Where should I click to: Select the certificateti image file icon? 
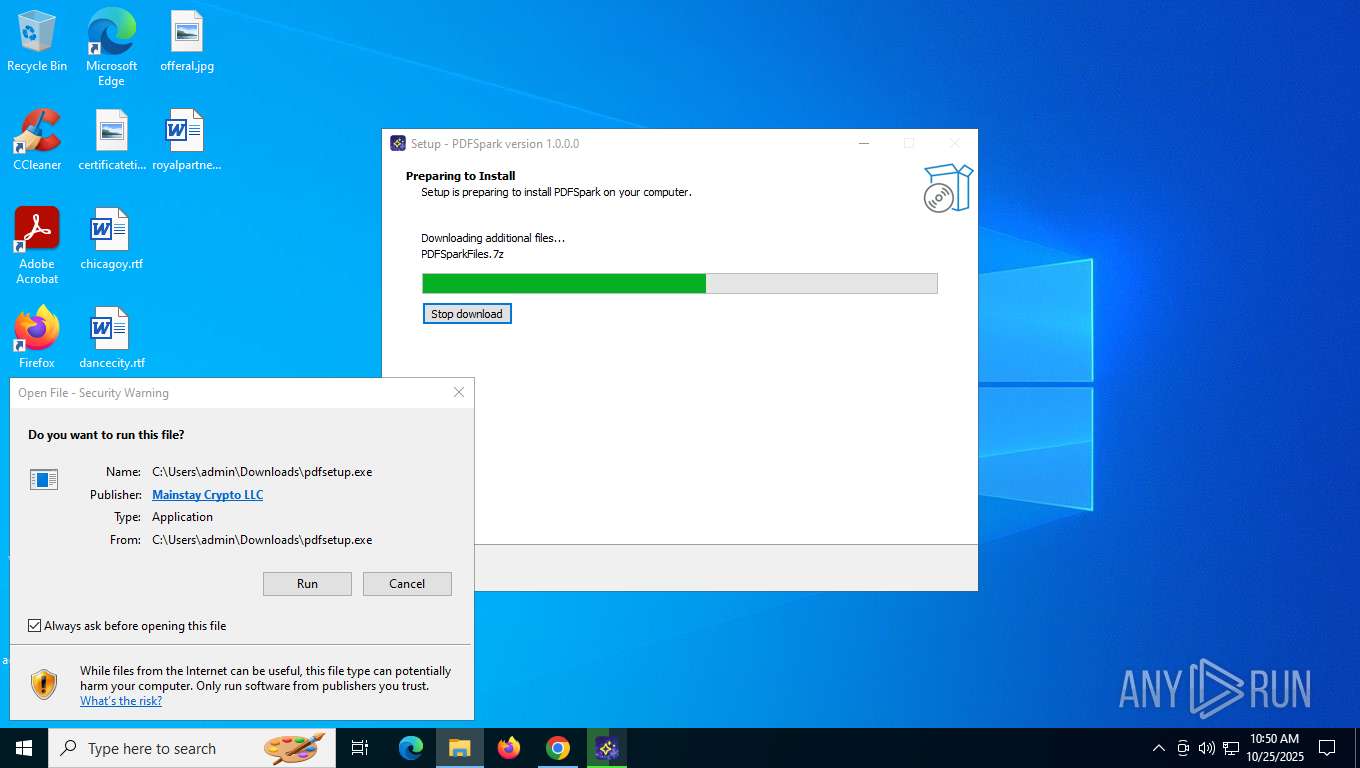112,140
